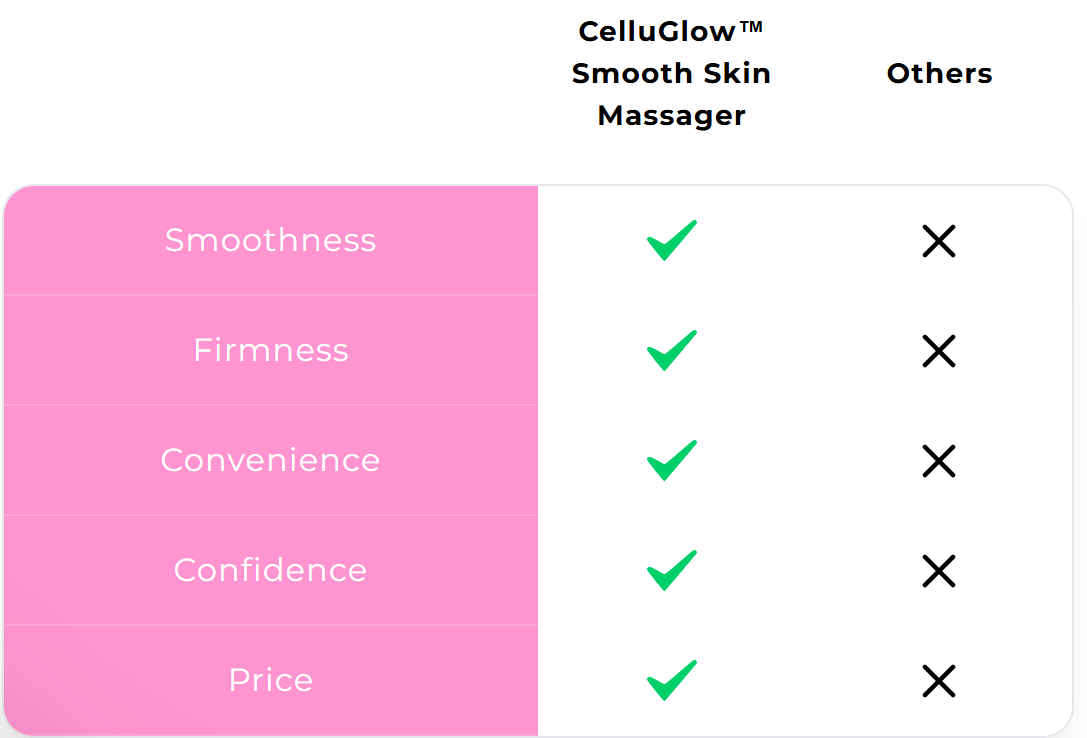1087x738 pixels.
Task: Click the CelluGlow Smooth Skin Massager heading
Action: [x=671, y=73]
